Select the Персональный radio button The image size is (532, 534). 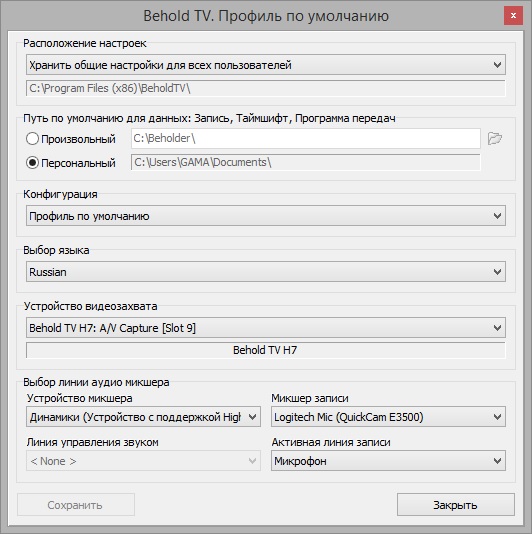coord(32,163)
